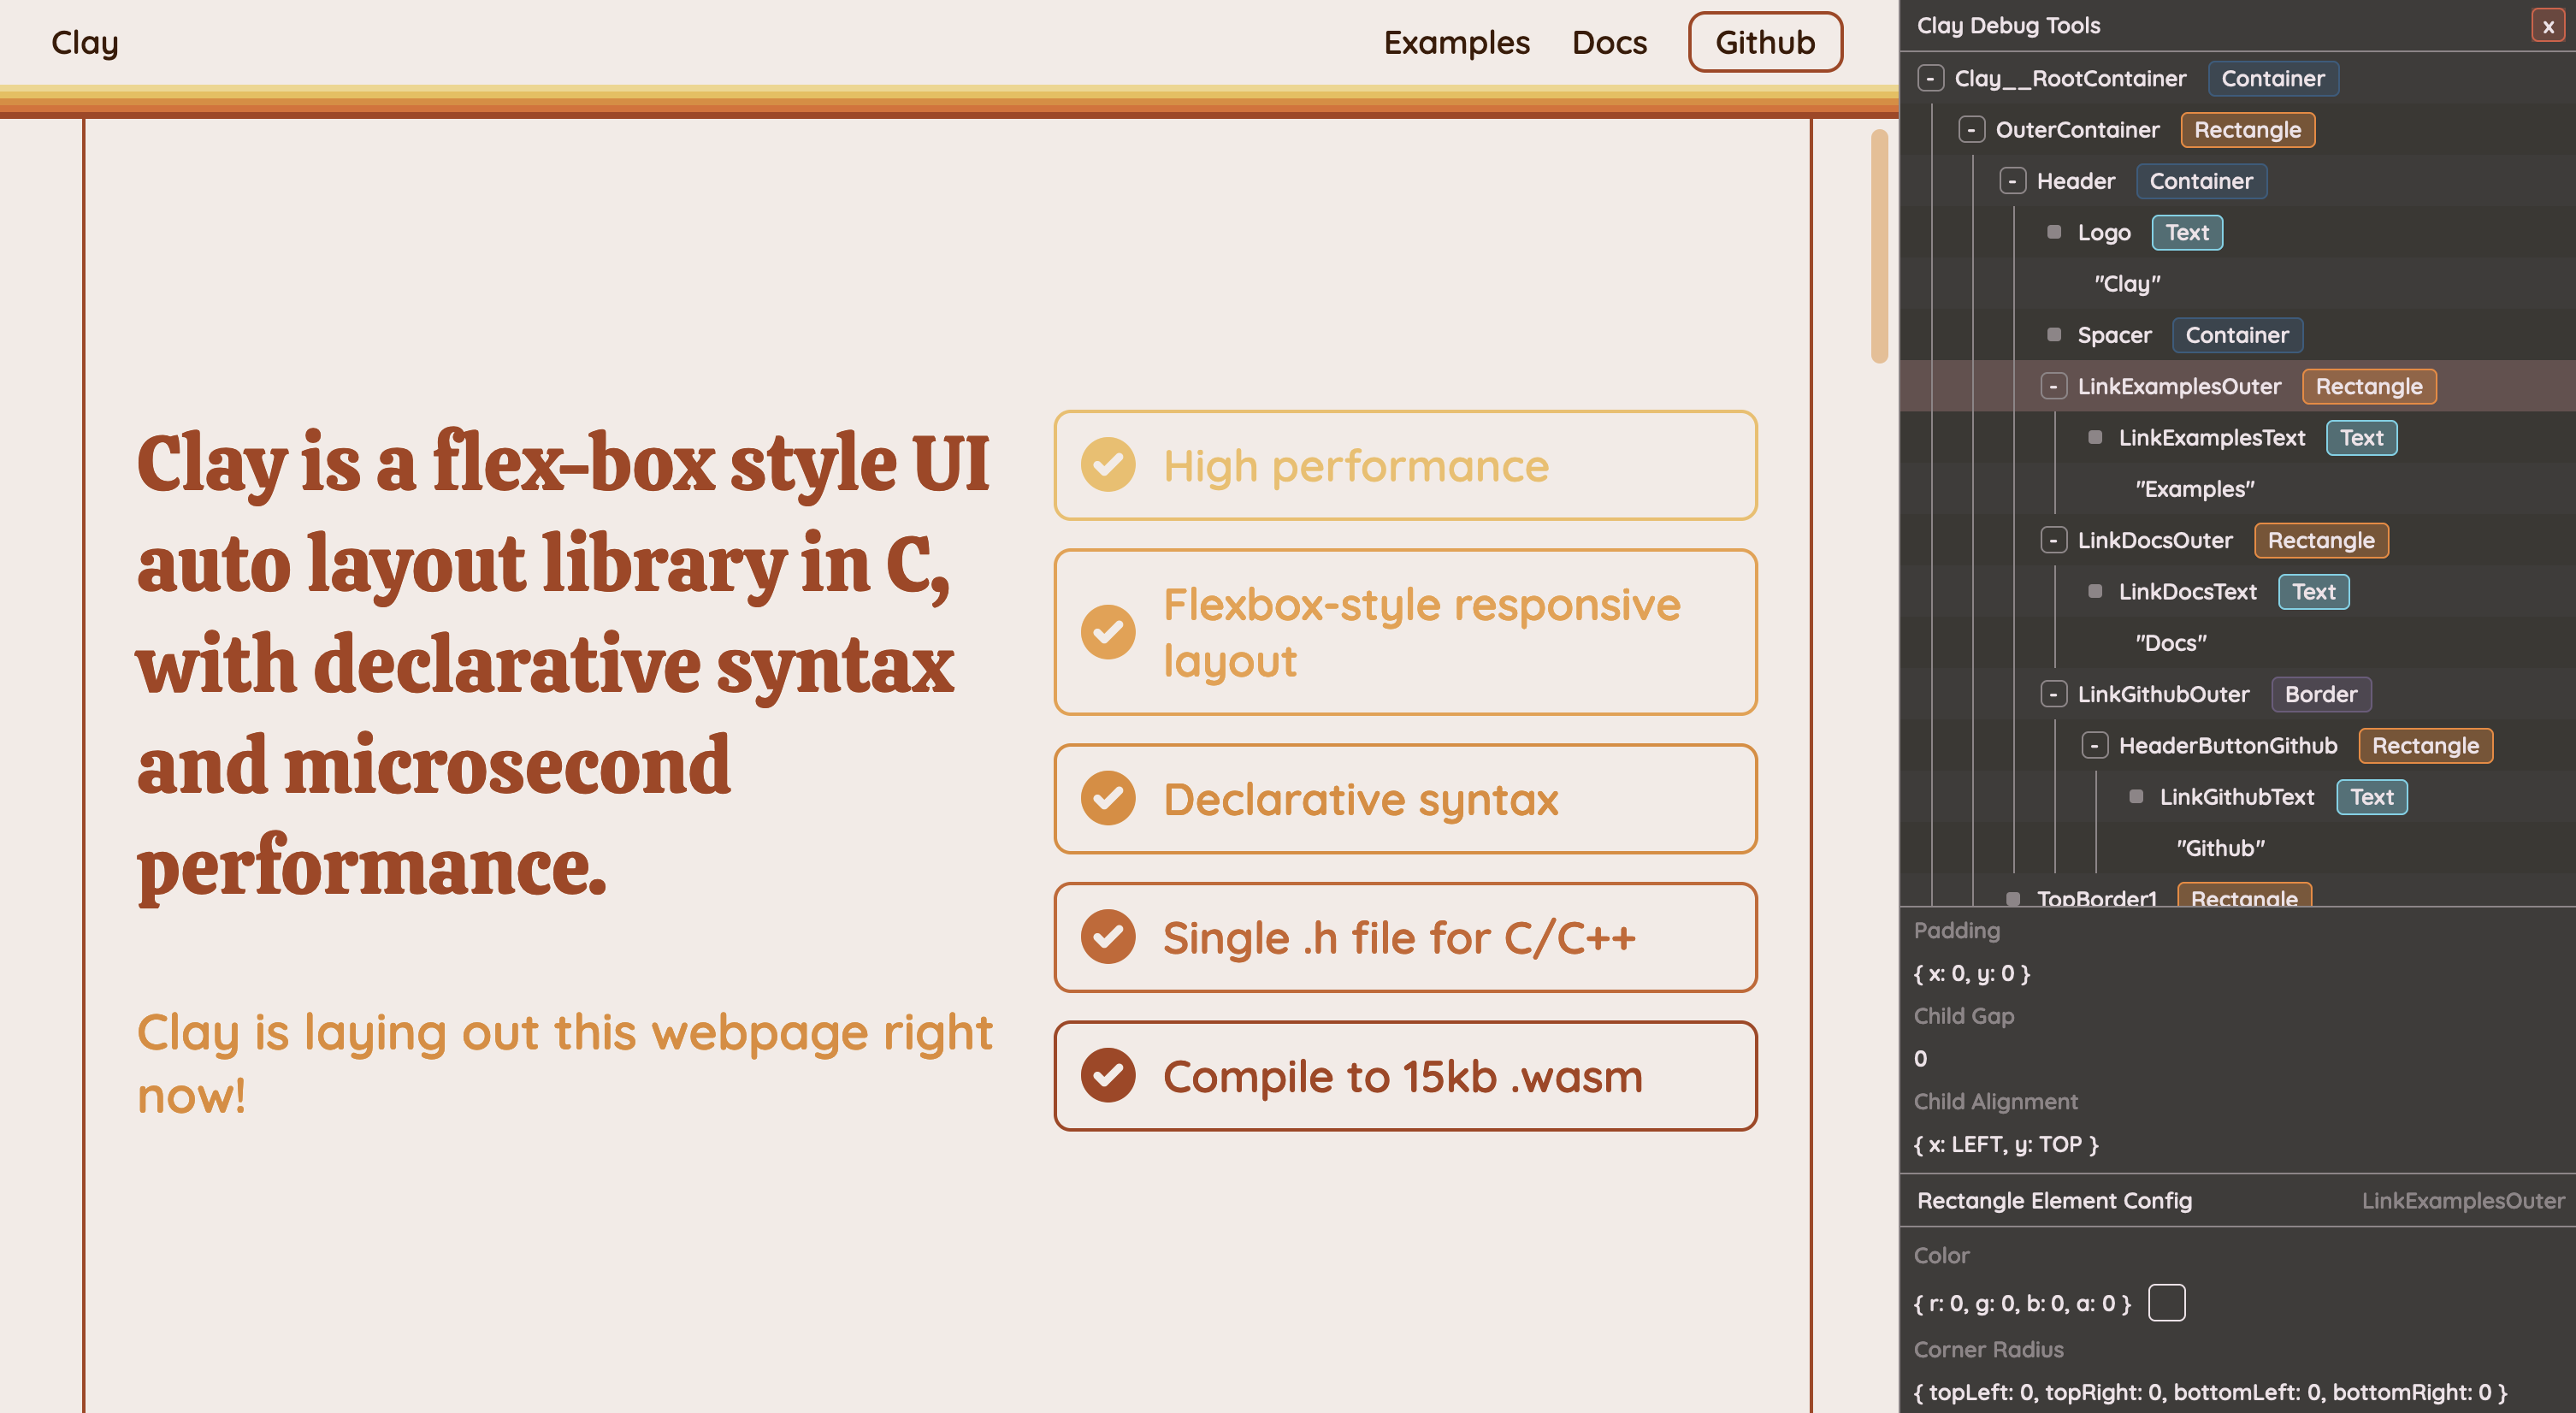Viewport: 2576px width, 1413px height.
Task: Collapse the LinkExamplesOuter tree node
Action: tap(2054, 386)
